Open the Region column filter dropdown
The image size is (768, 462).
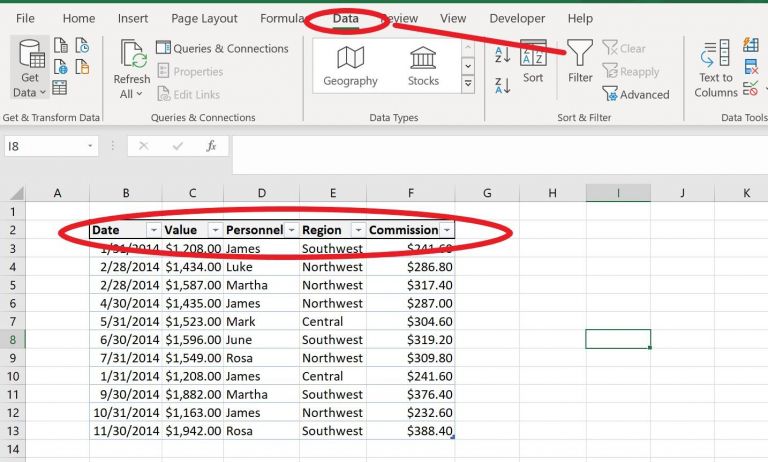[x=357, y=230]
